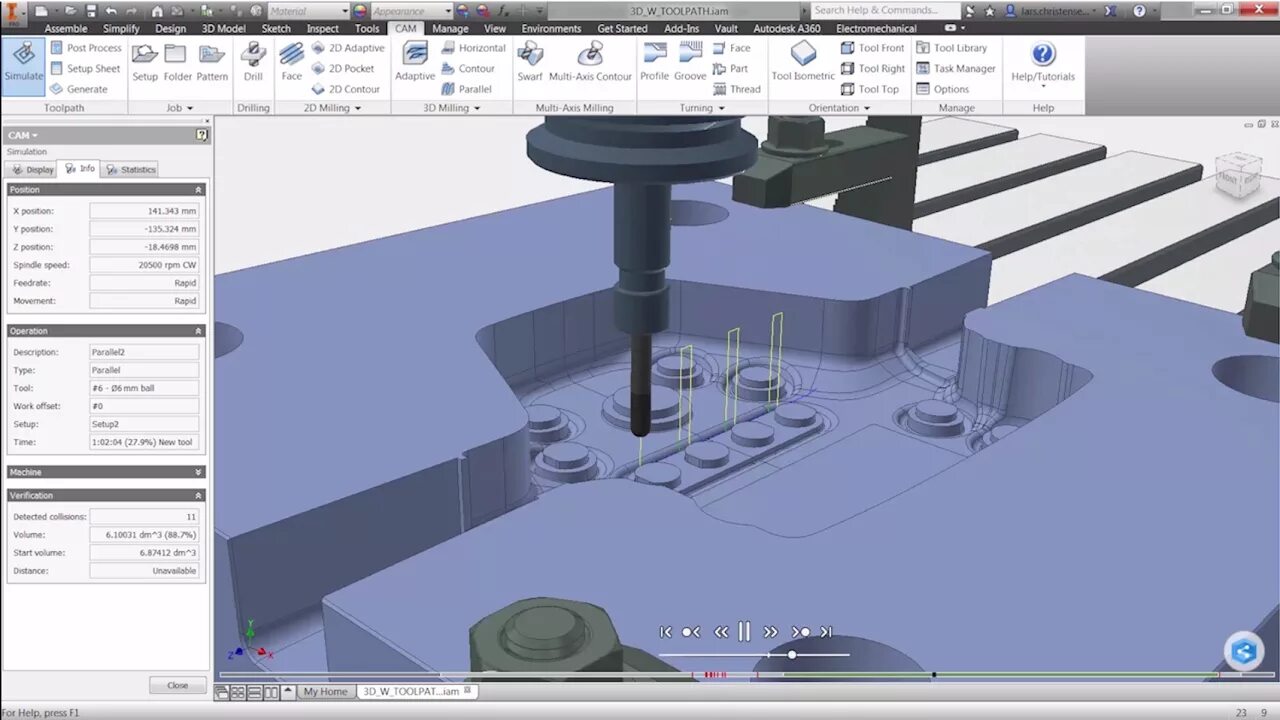Click in Search Help & Commands field

tap(885, 10)
